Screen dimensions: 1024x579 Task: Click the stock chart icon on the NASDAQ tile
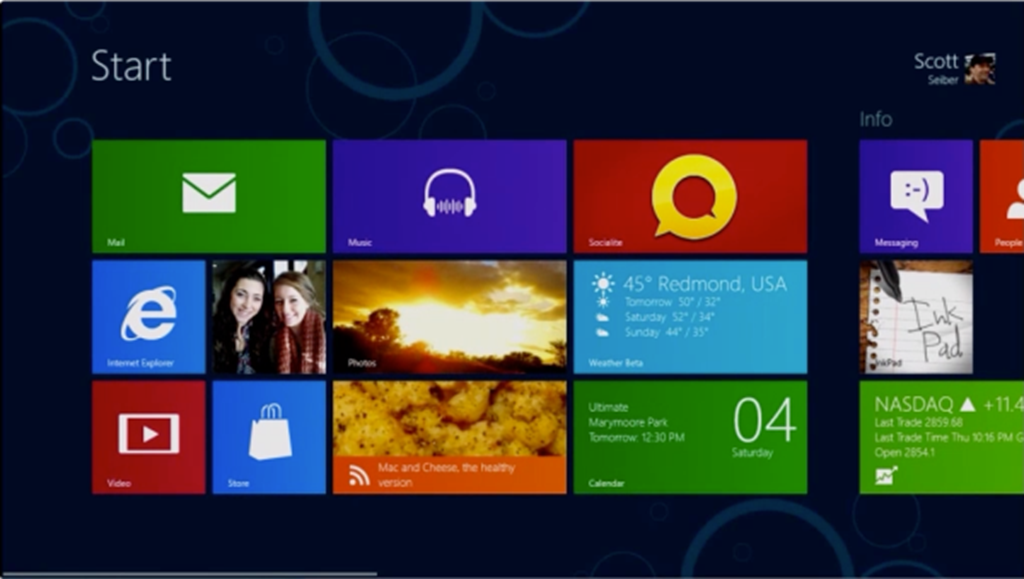886,475
